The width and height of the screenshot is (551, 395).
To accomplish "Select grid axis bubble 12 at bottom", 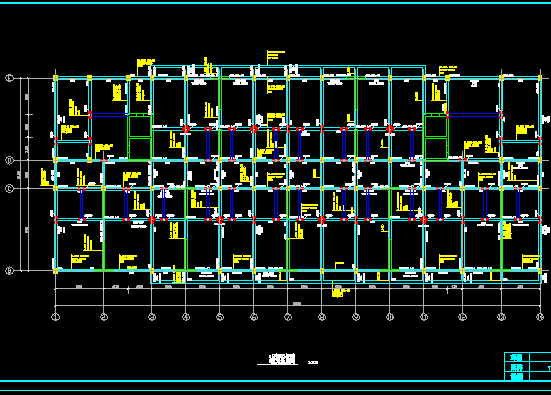I will click(x=462, y=317).
